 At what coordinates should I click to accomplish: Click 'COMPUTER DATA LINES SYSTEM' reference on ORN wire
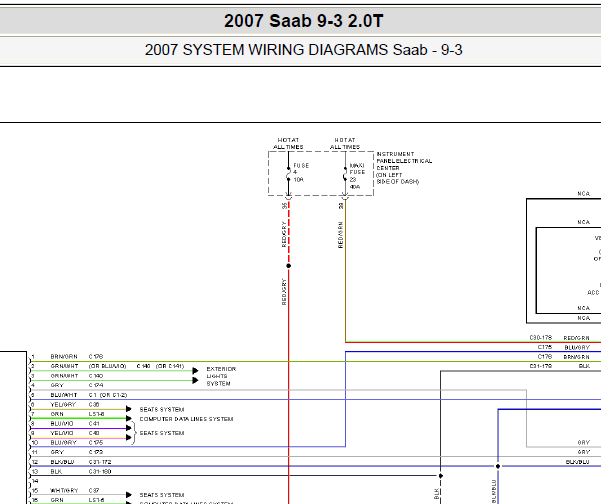click(186, 419)
